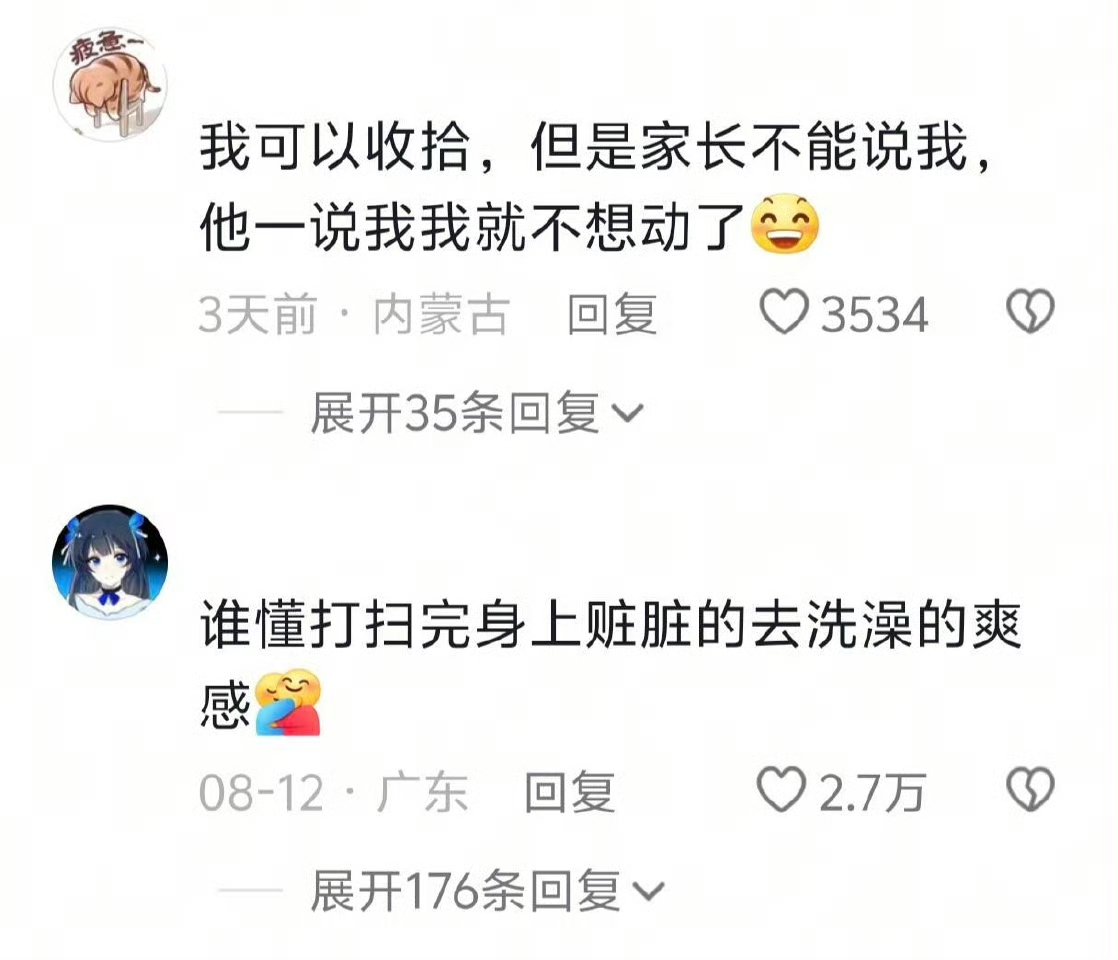The height and width of the screenshot is (960, 1118).
Task: Click the 08-12 · 广东 timestamp
Action: [334, 792]
